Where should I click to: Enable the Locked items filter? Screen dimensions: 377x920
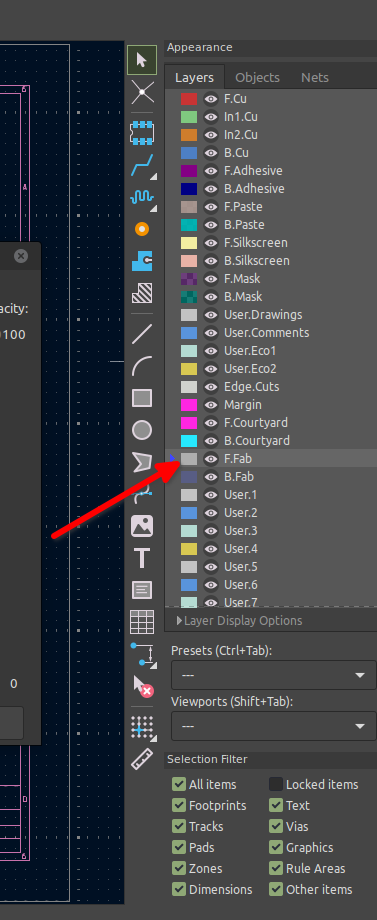coord(276,784)
